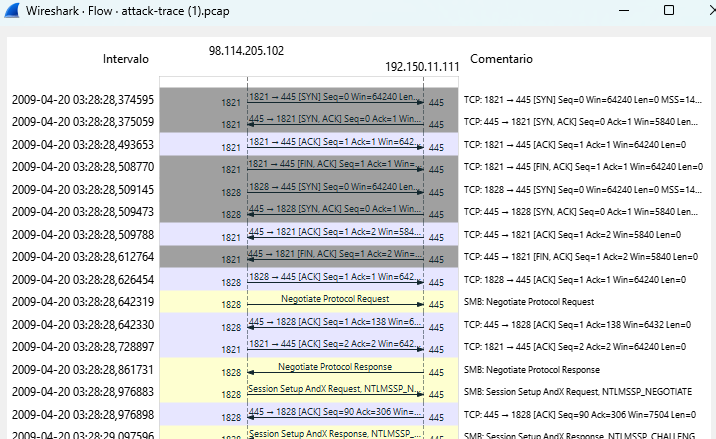This screenshot has width=716, height=439.
Task: Click timestamp 03:28:28,374595
Action: click(x=83, y=100)
